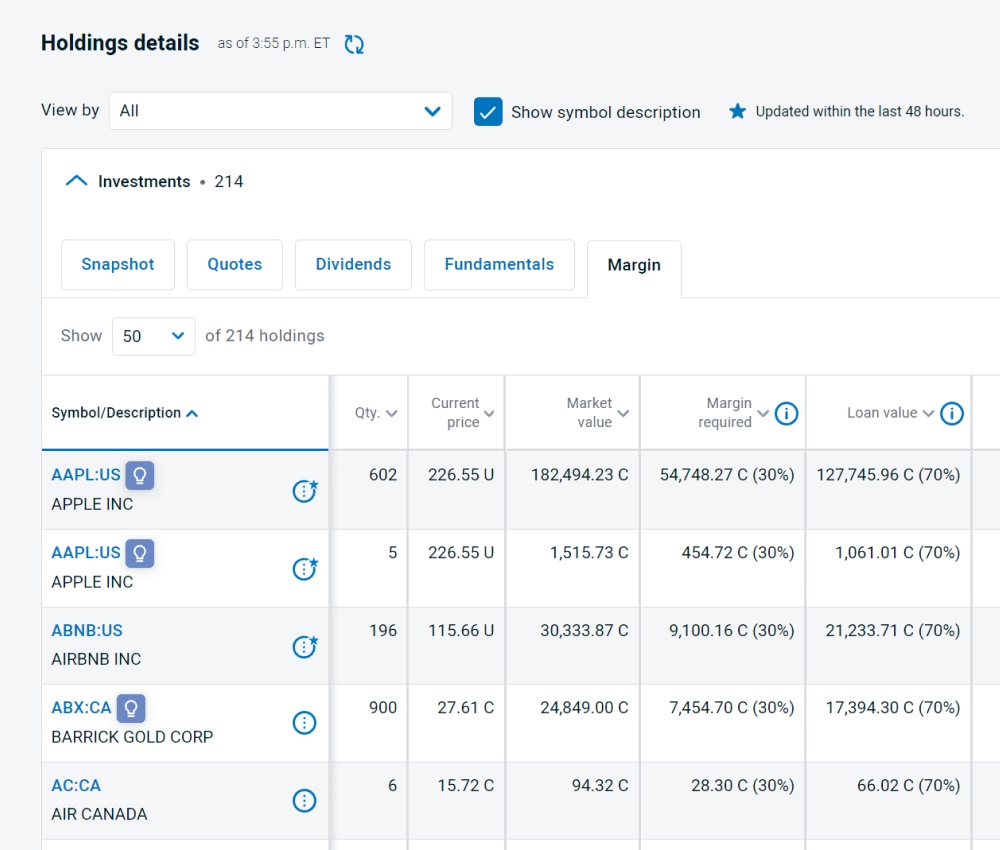Screen dimensions: 1000x850
Task: Click the refresh holdings icon
Action: [x=354, y=44]
